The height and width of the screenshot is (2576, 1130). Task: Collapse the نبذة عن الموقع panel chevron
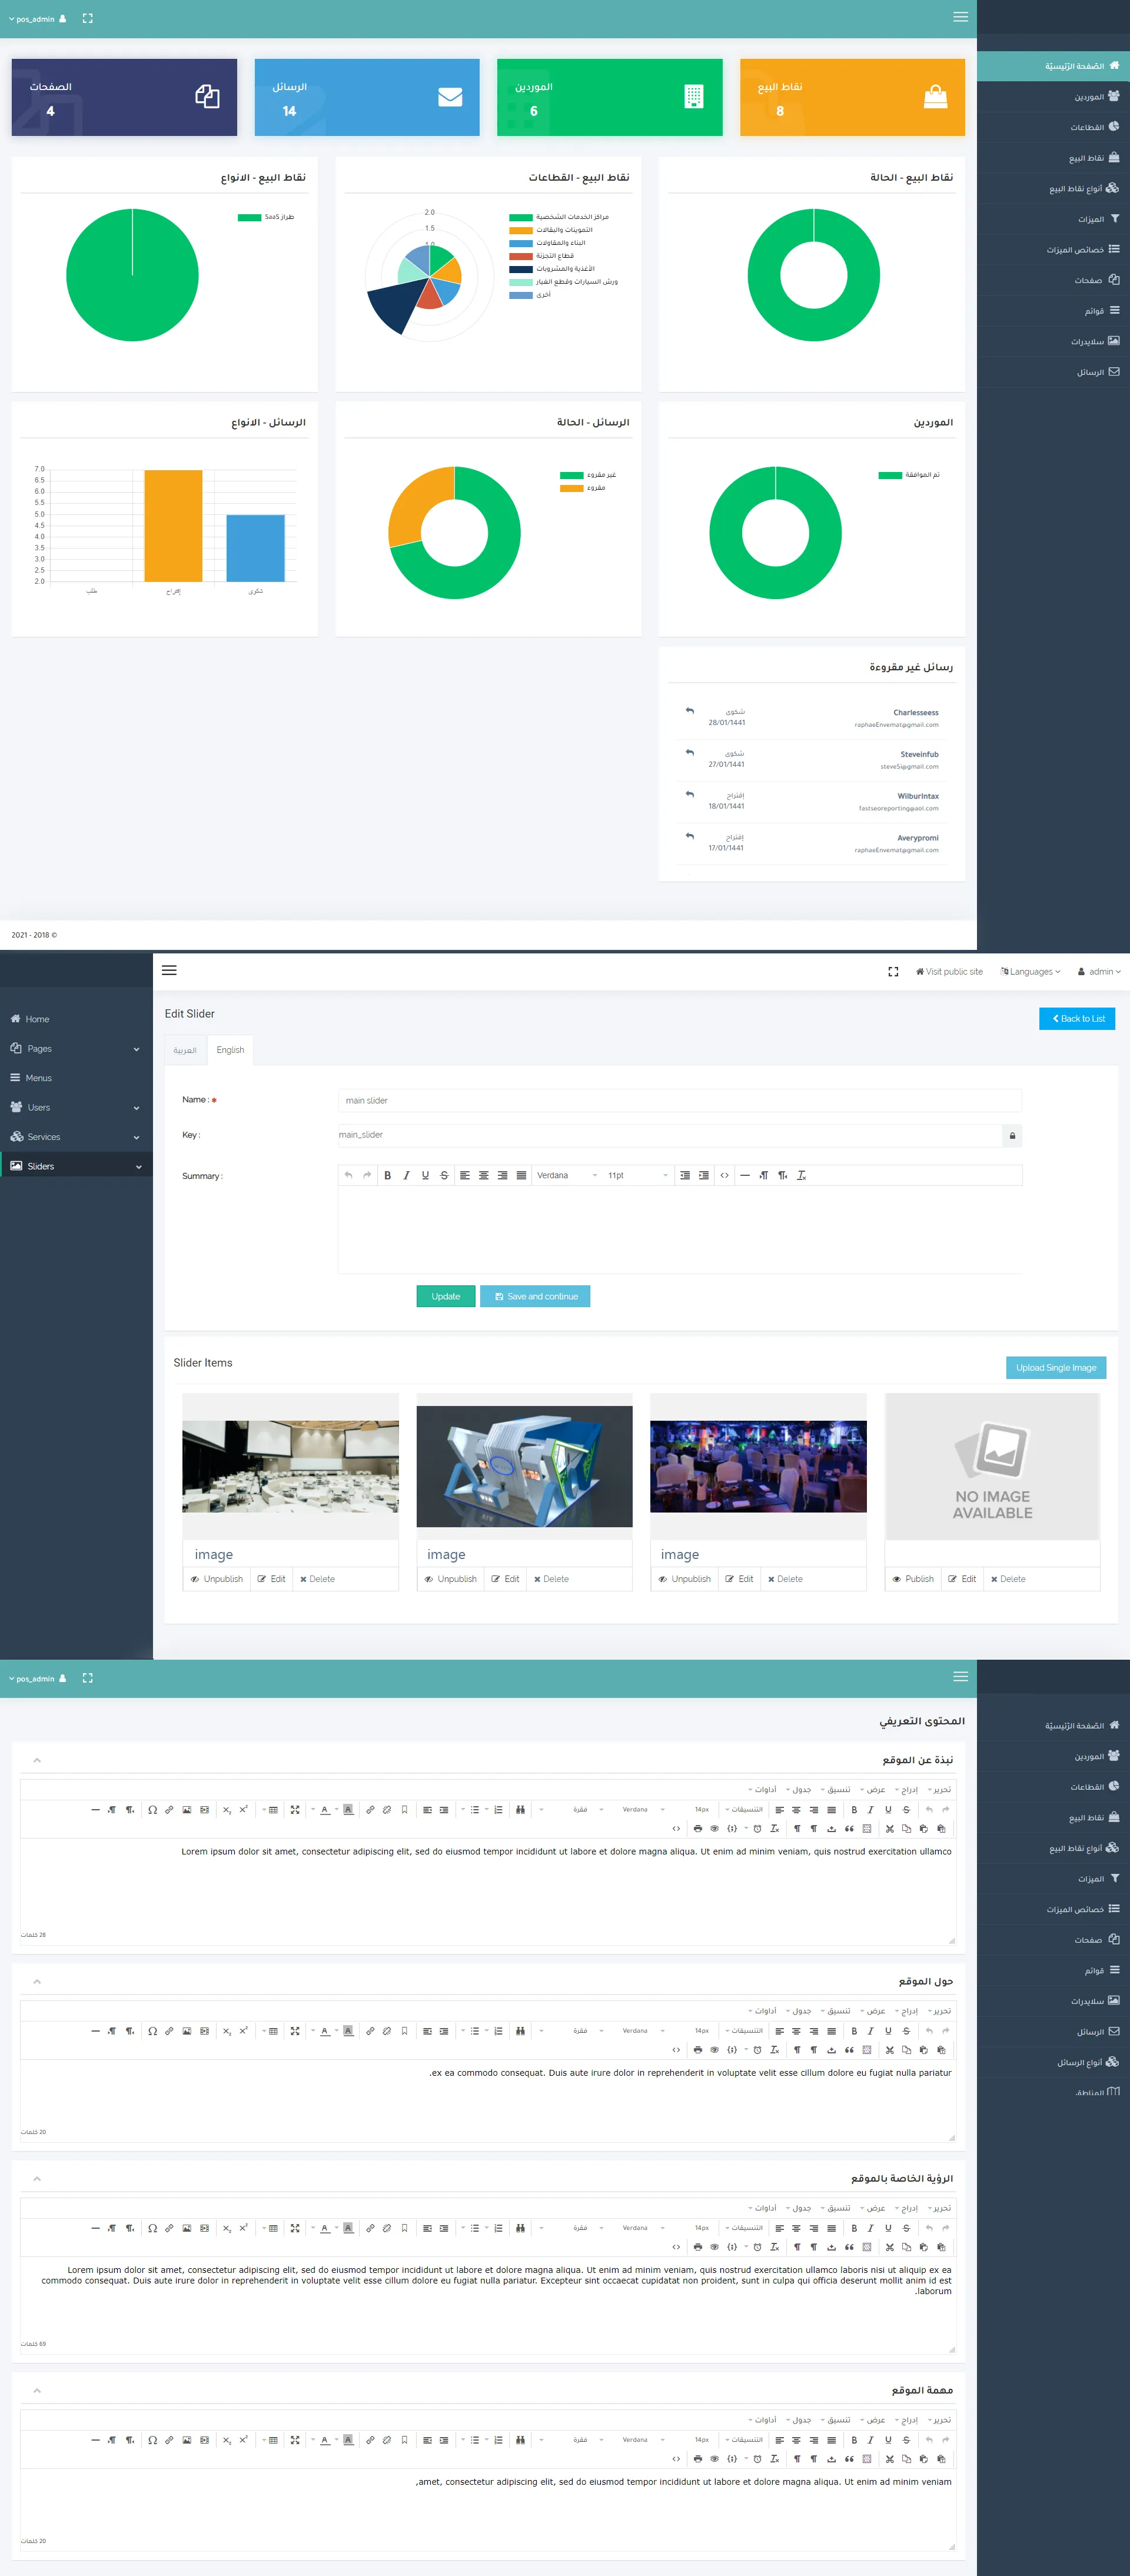(x=37, y=1760)
